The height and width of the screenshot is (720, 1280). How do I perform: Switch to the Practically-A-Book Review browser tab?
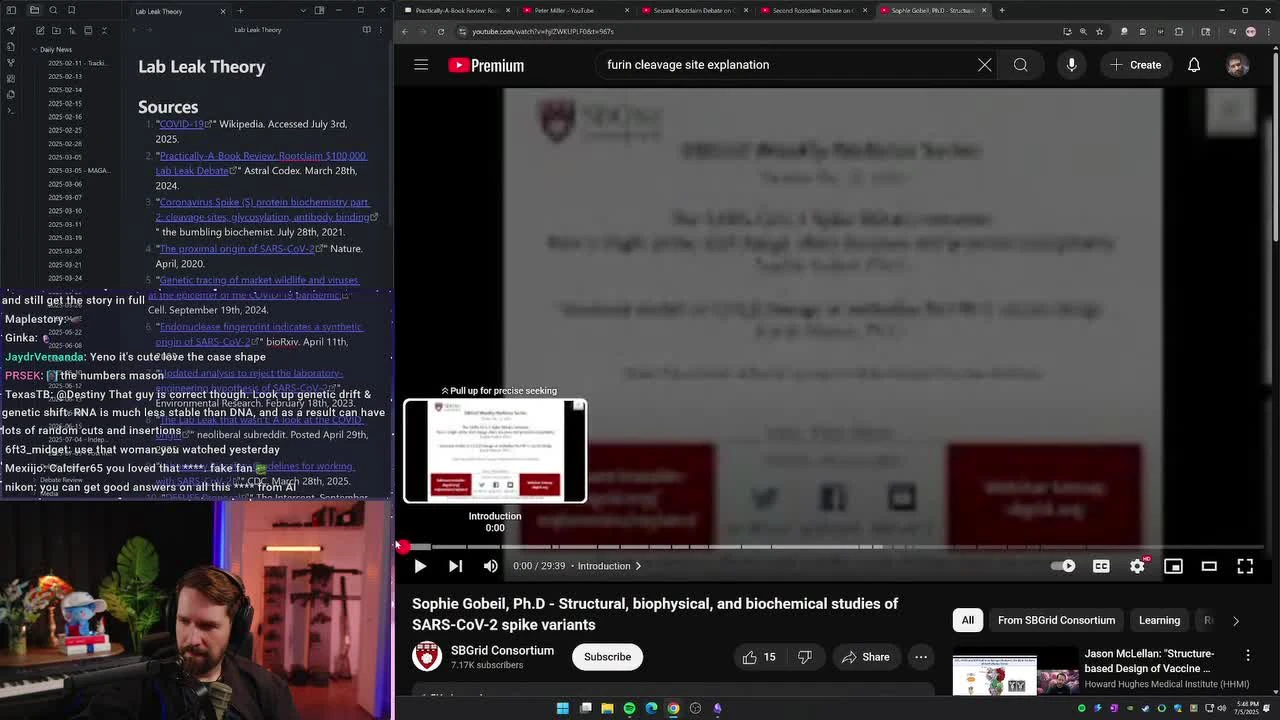(457, 10)
